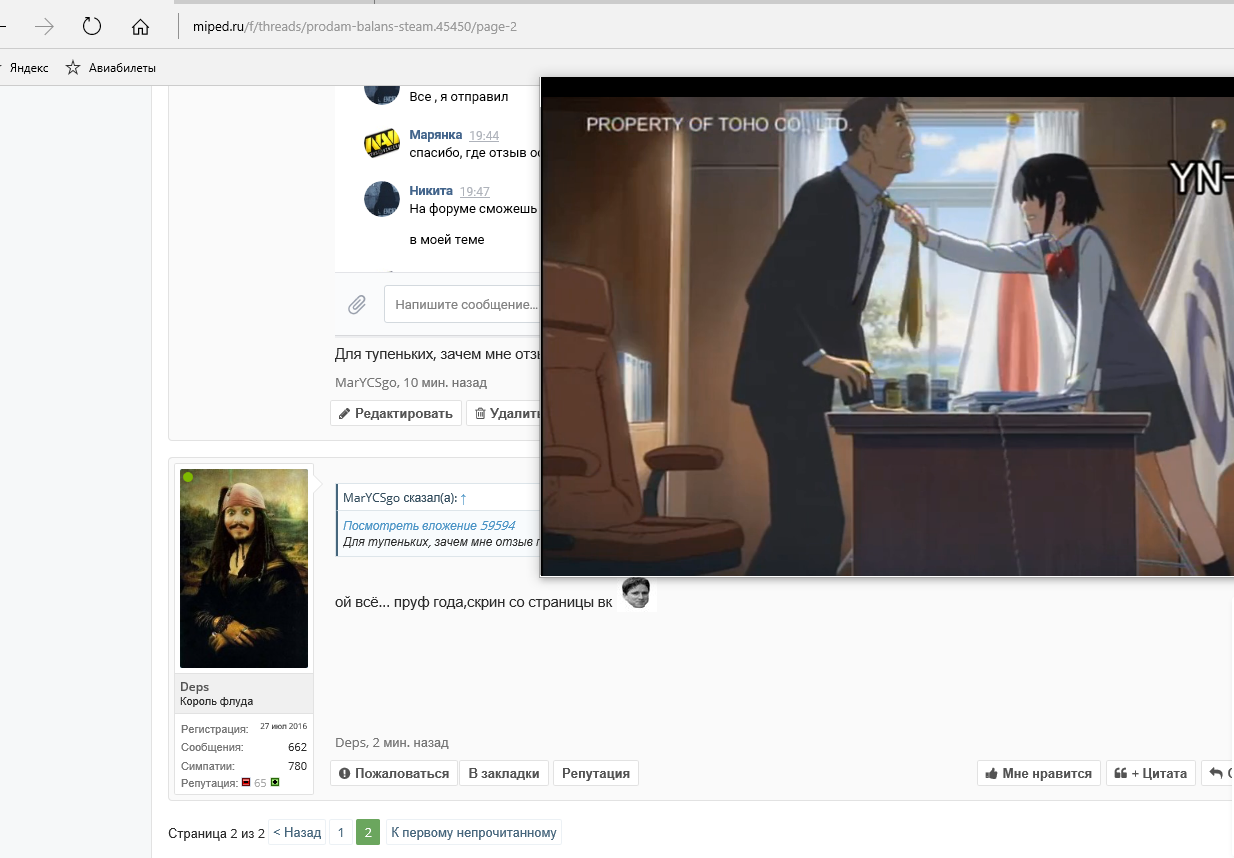1234x858 pixels.
Task: Click the red minus reputation icon
Action: 246,782
